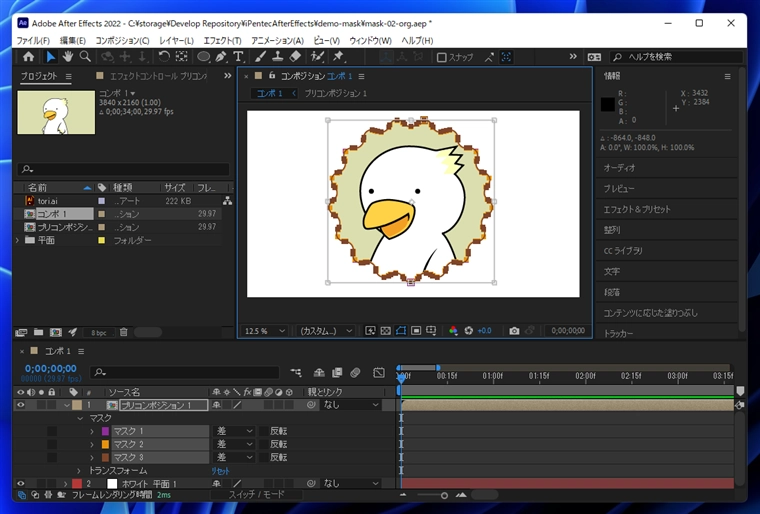Create a new folder in Project panel
760x514 pixels.
tap(38, 332)
